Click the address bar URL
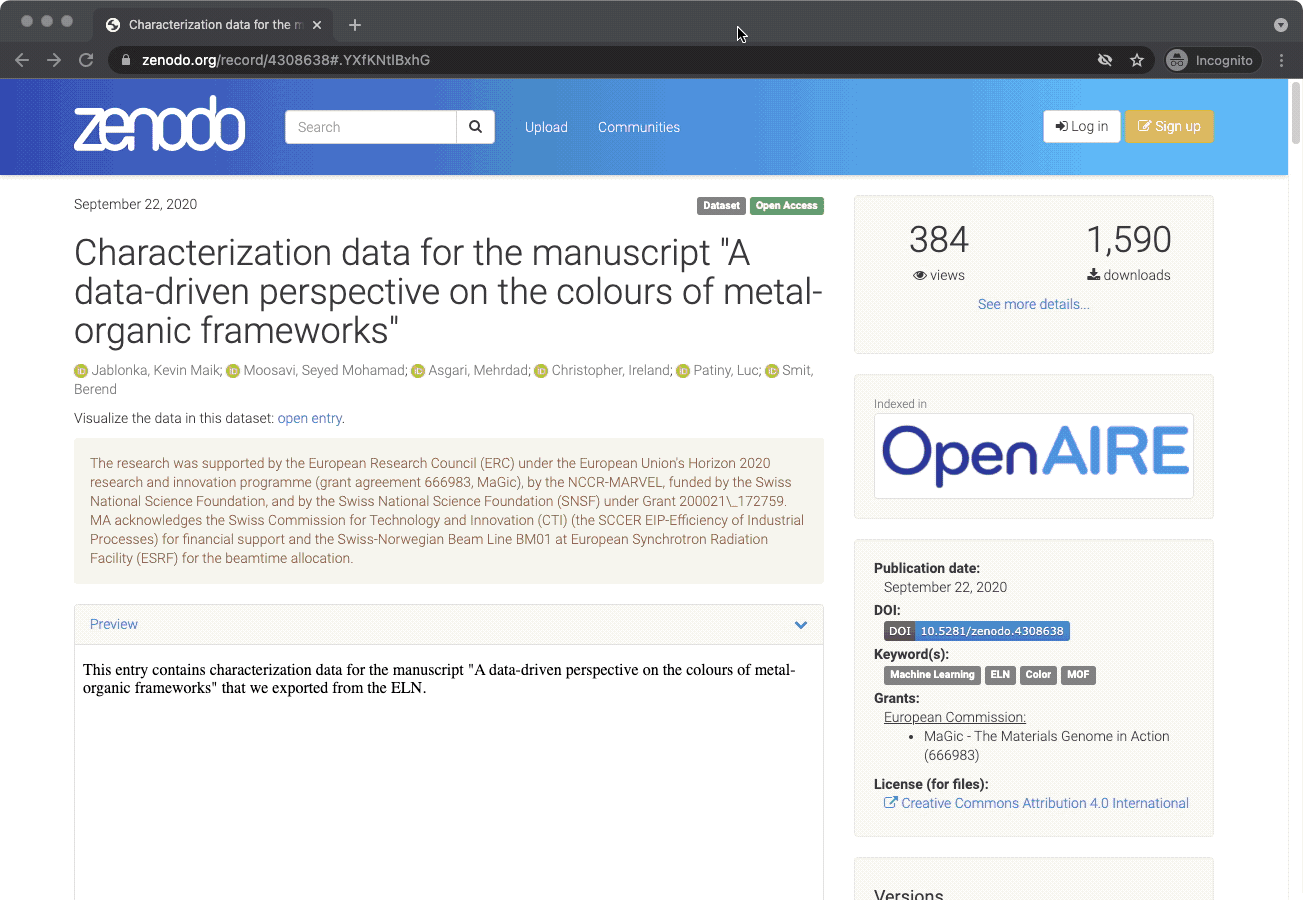Viewport: 1303px width, 900px height. pos(286,60)
